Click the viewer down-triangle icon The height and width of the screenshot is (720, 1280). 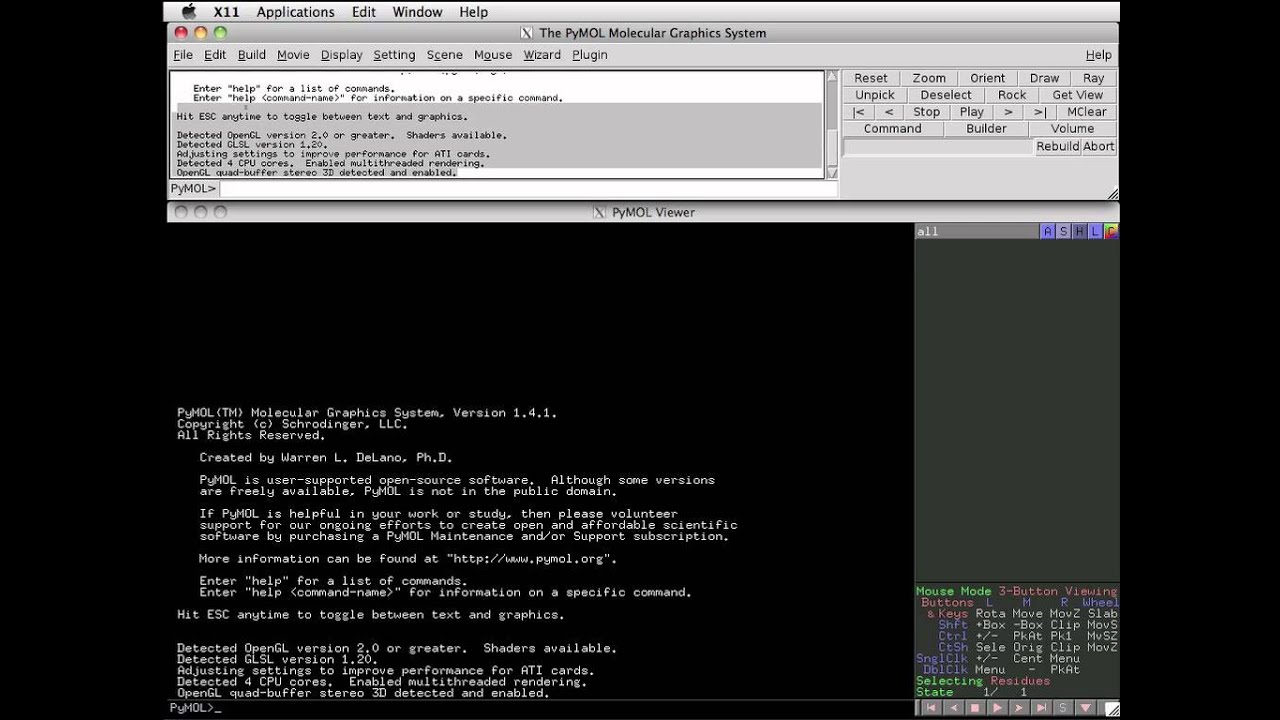coord(1085,708)
